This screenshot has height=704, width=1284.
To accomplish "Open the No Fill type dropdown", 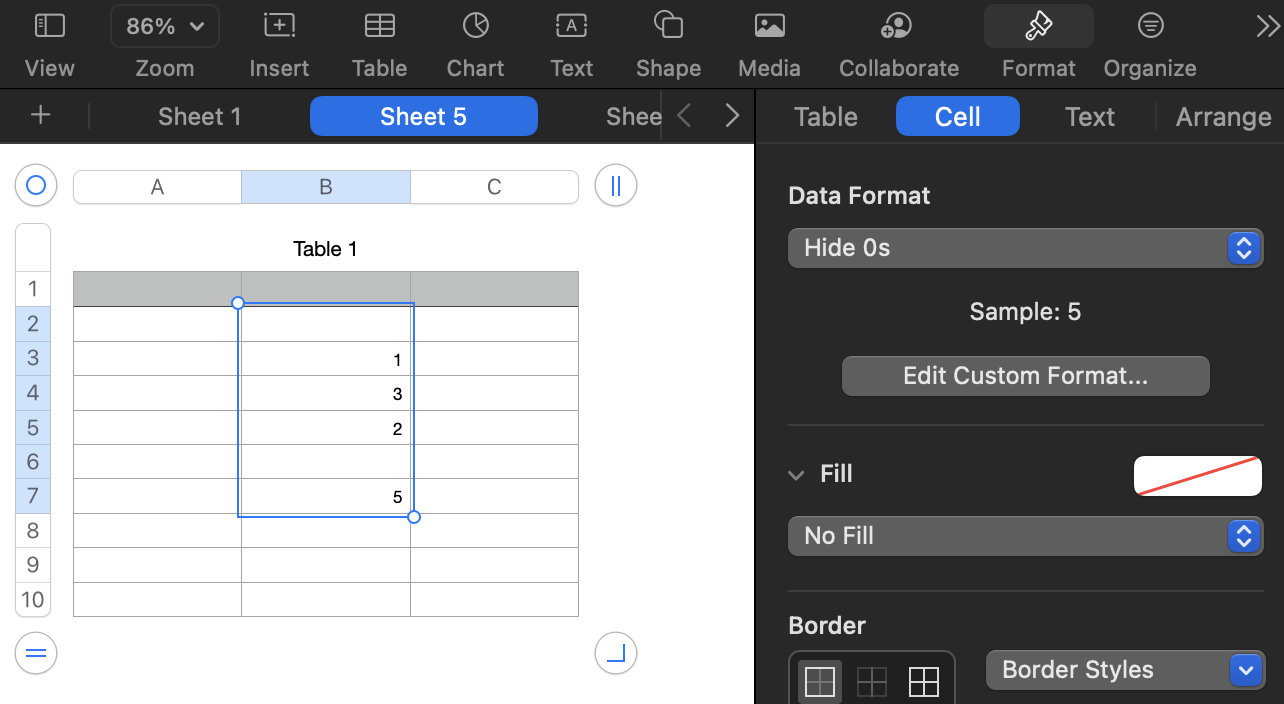I will pos(1025,536).
